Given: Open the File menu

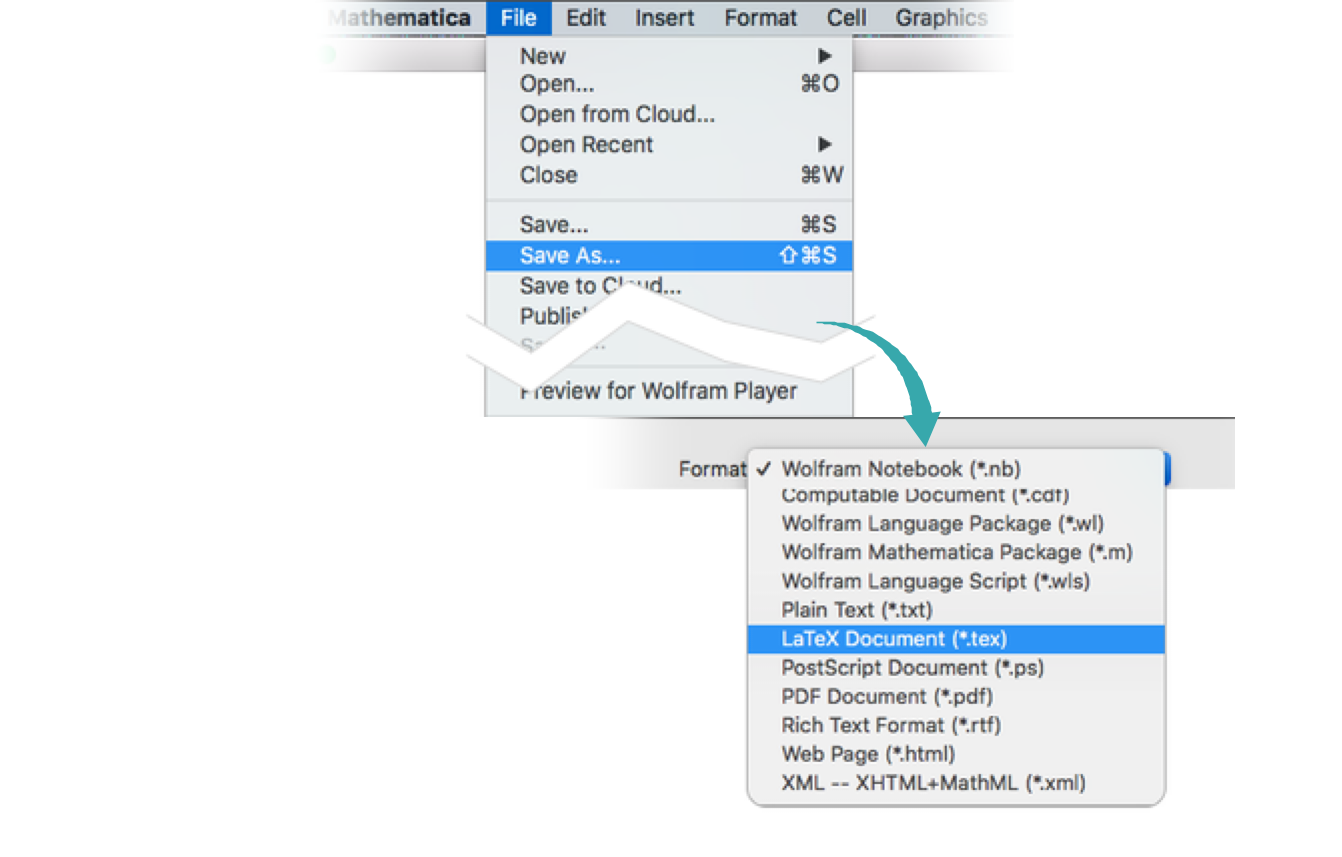Looking at the screenshot, I should tap(518, 18).
